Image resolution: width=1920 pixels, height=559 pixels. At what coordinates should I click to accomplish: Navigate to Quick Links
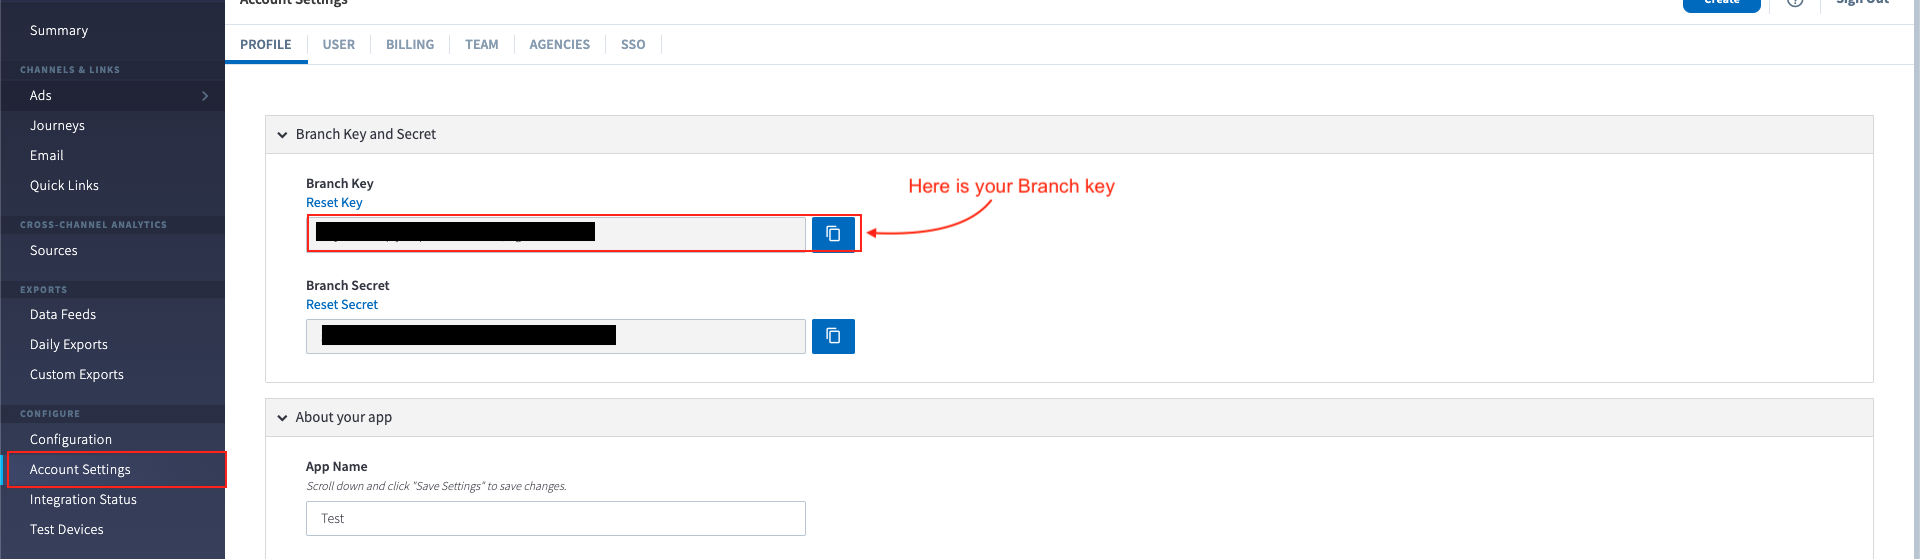pyautogui.click(x=64, y=186)
